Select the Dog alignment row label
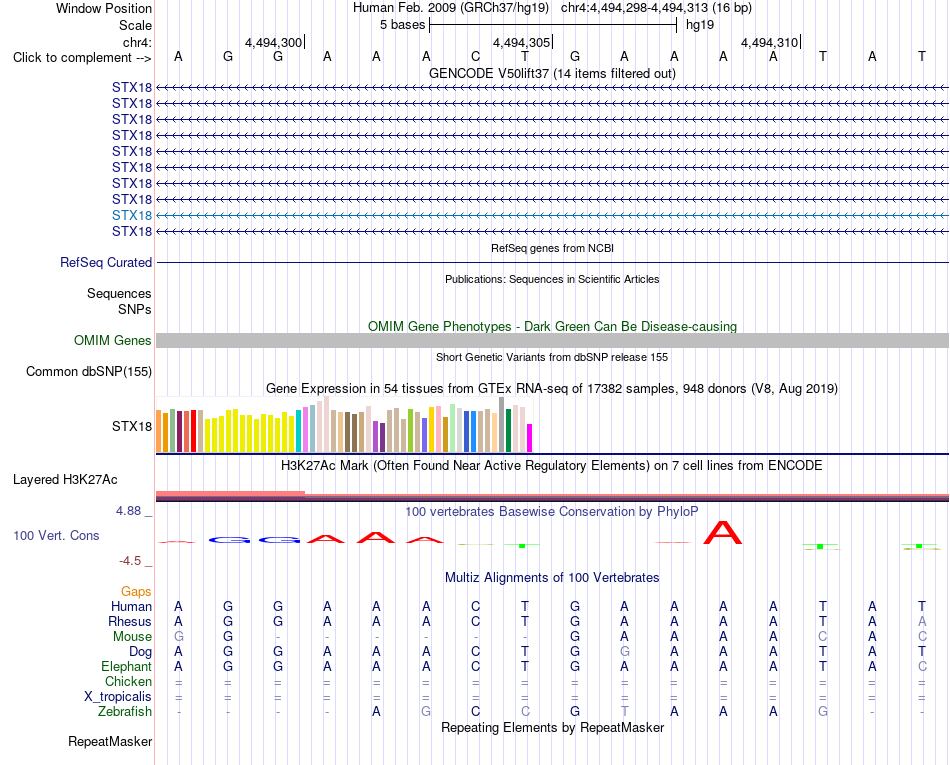 [140, 652]
